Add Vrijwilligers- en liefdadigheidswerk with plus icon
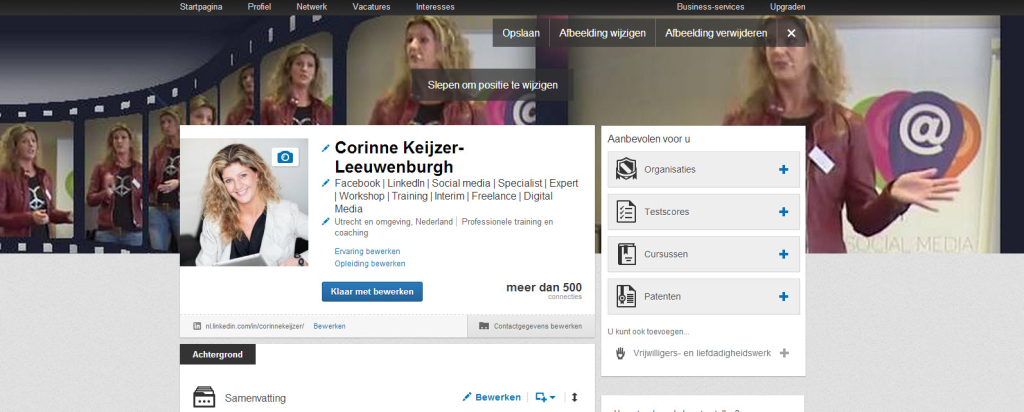The height and width of the screenshot is (412, 1024). [x=784, y=352]
